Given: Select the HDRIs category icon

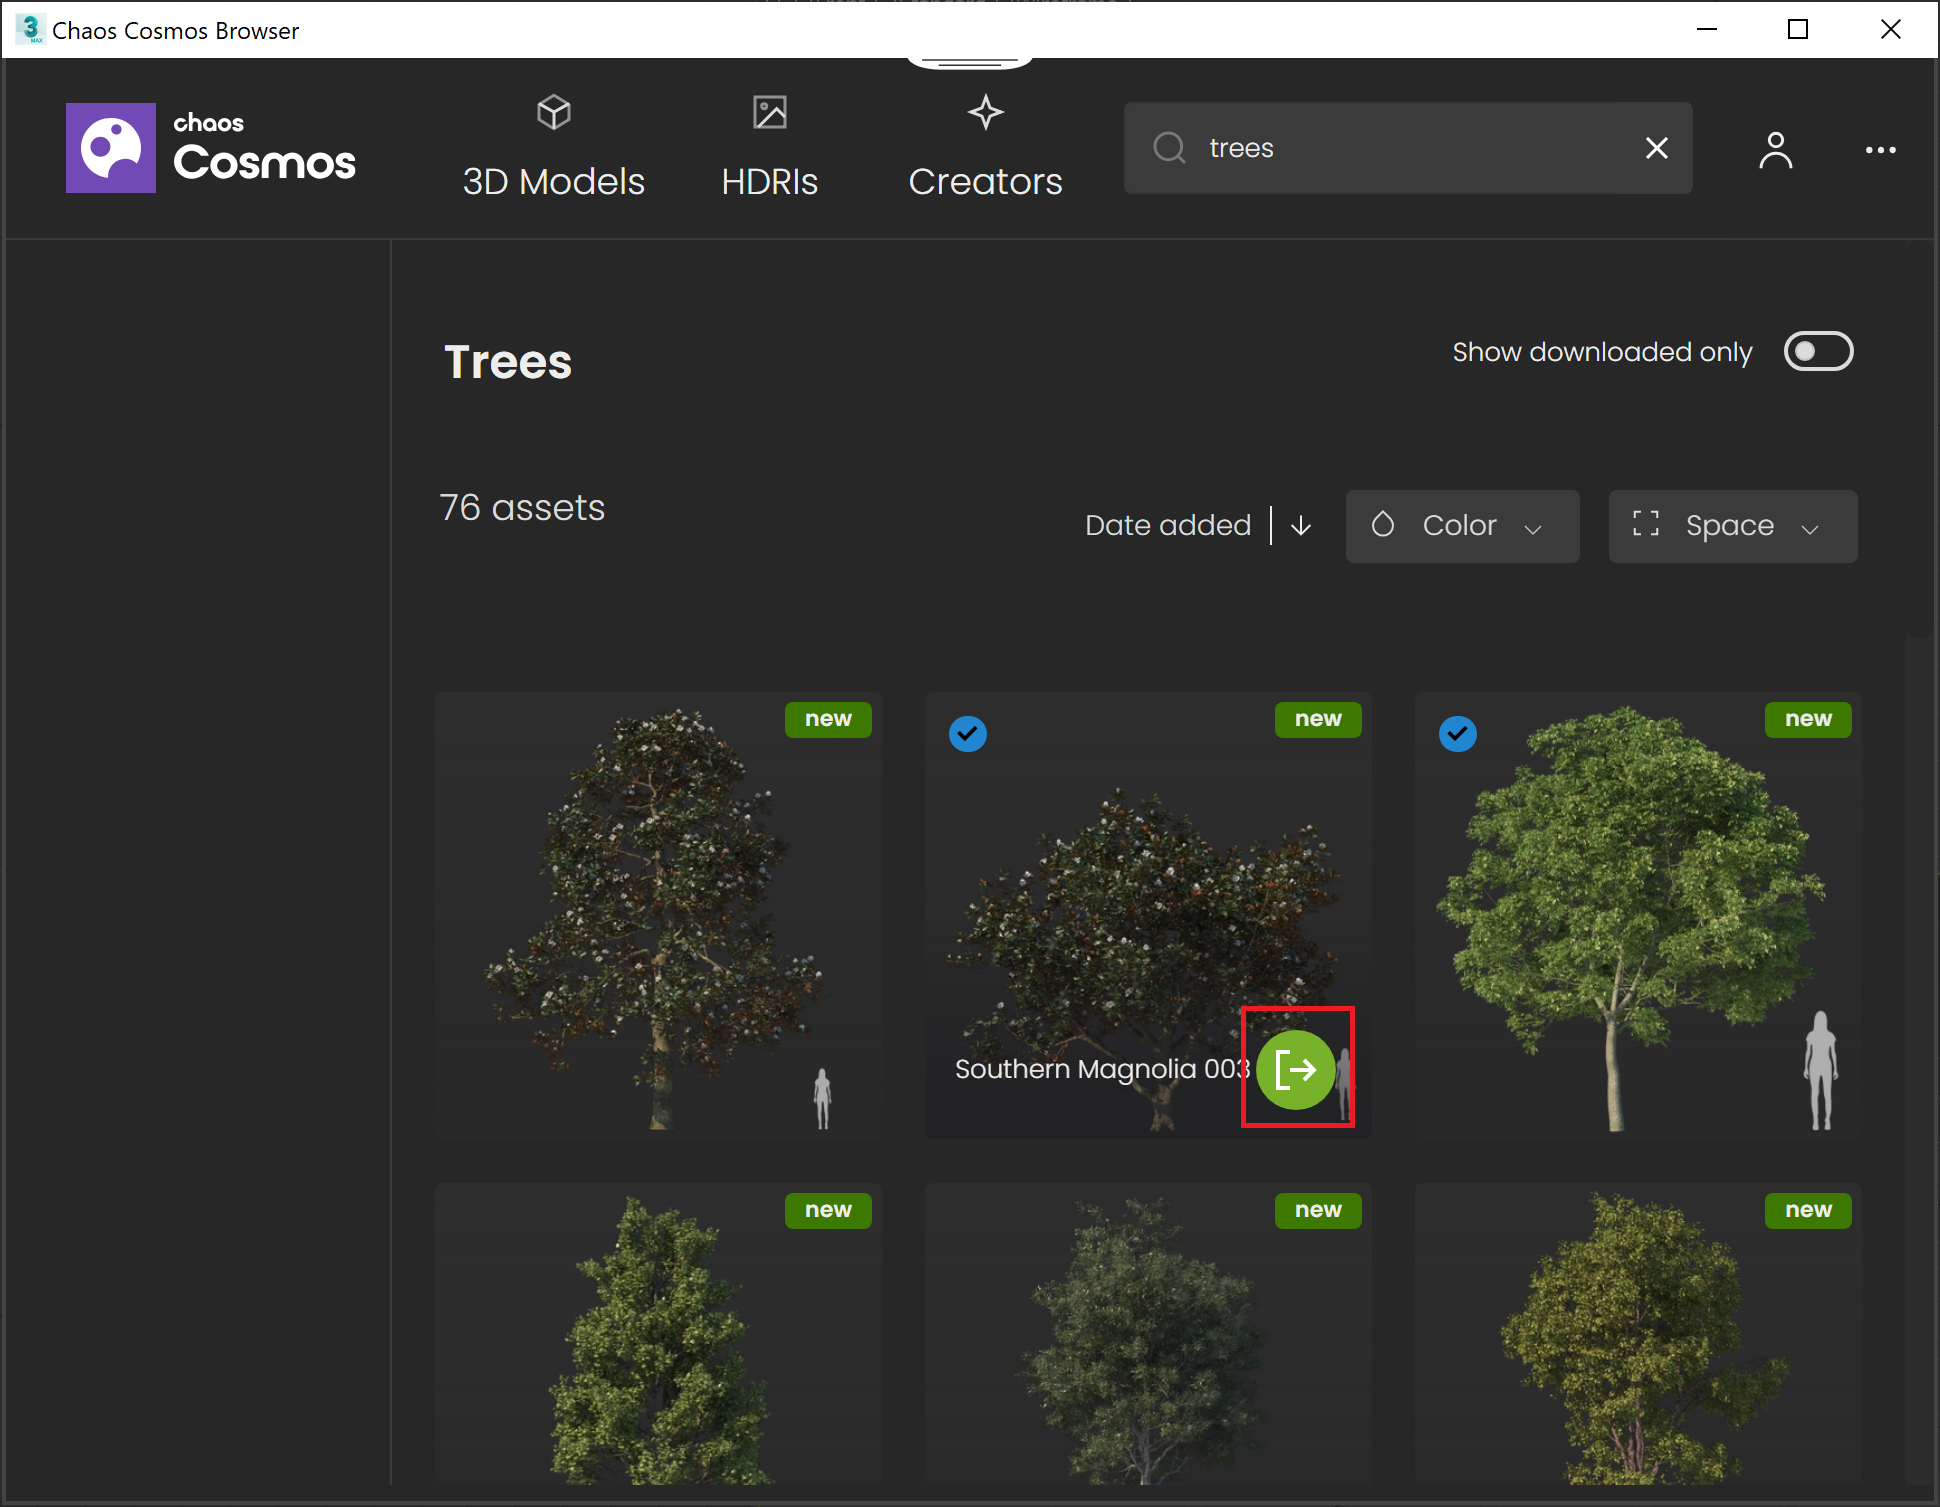Looking at the screenshot, I should [769, 112].
